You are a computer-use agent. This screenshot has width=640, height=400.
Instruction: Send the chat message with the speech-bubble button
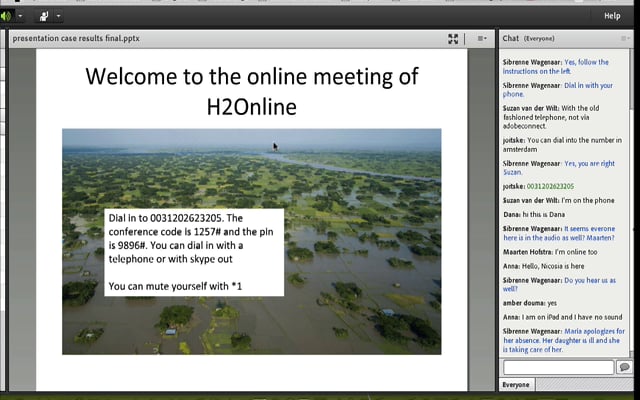point(624,367)
